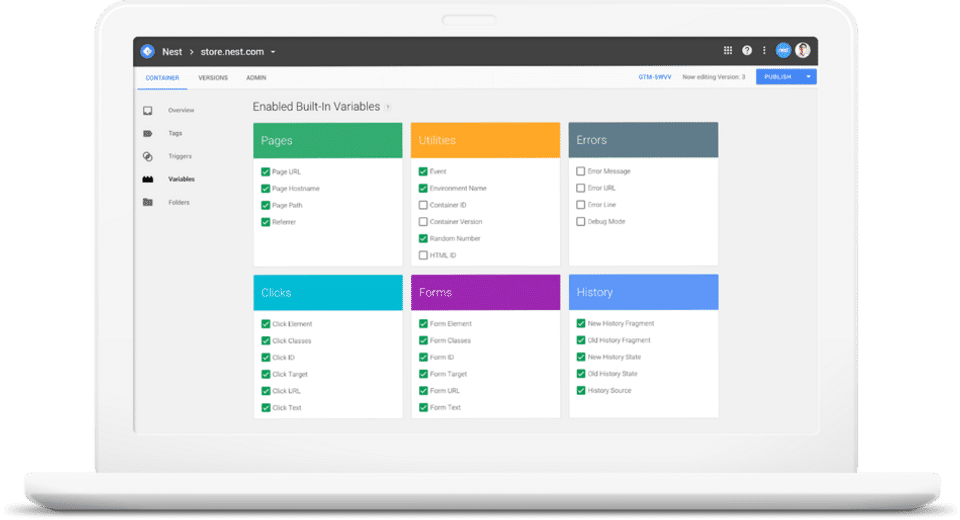This screenshot has height=520, width=960.
Task: Open the three-dot more options menu
Action: click(764, 51)
